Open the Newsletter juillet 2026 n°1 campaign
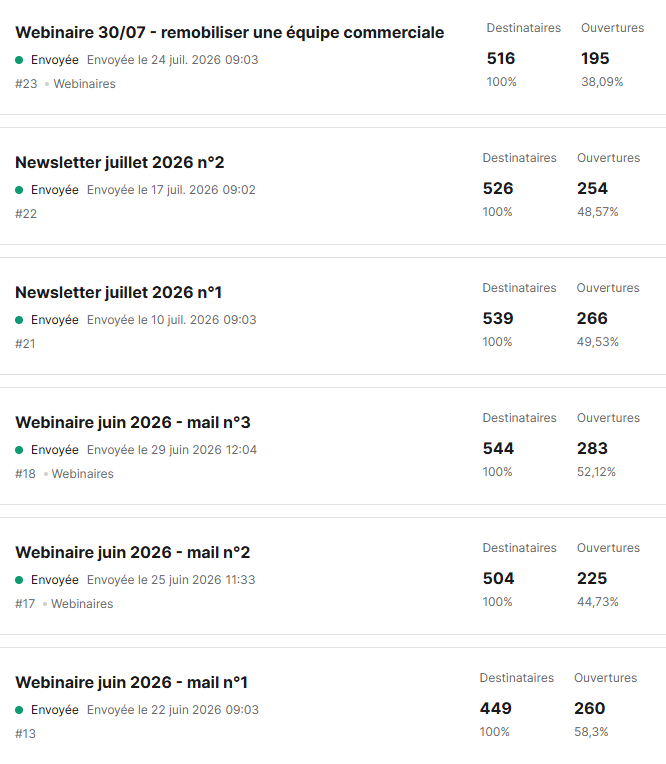The height and width of the screenshot is (764, 666). tap(118, 292)
